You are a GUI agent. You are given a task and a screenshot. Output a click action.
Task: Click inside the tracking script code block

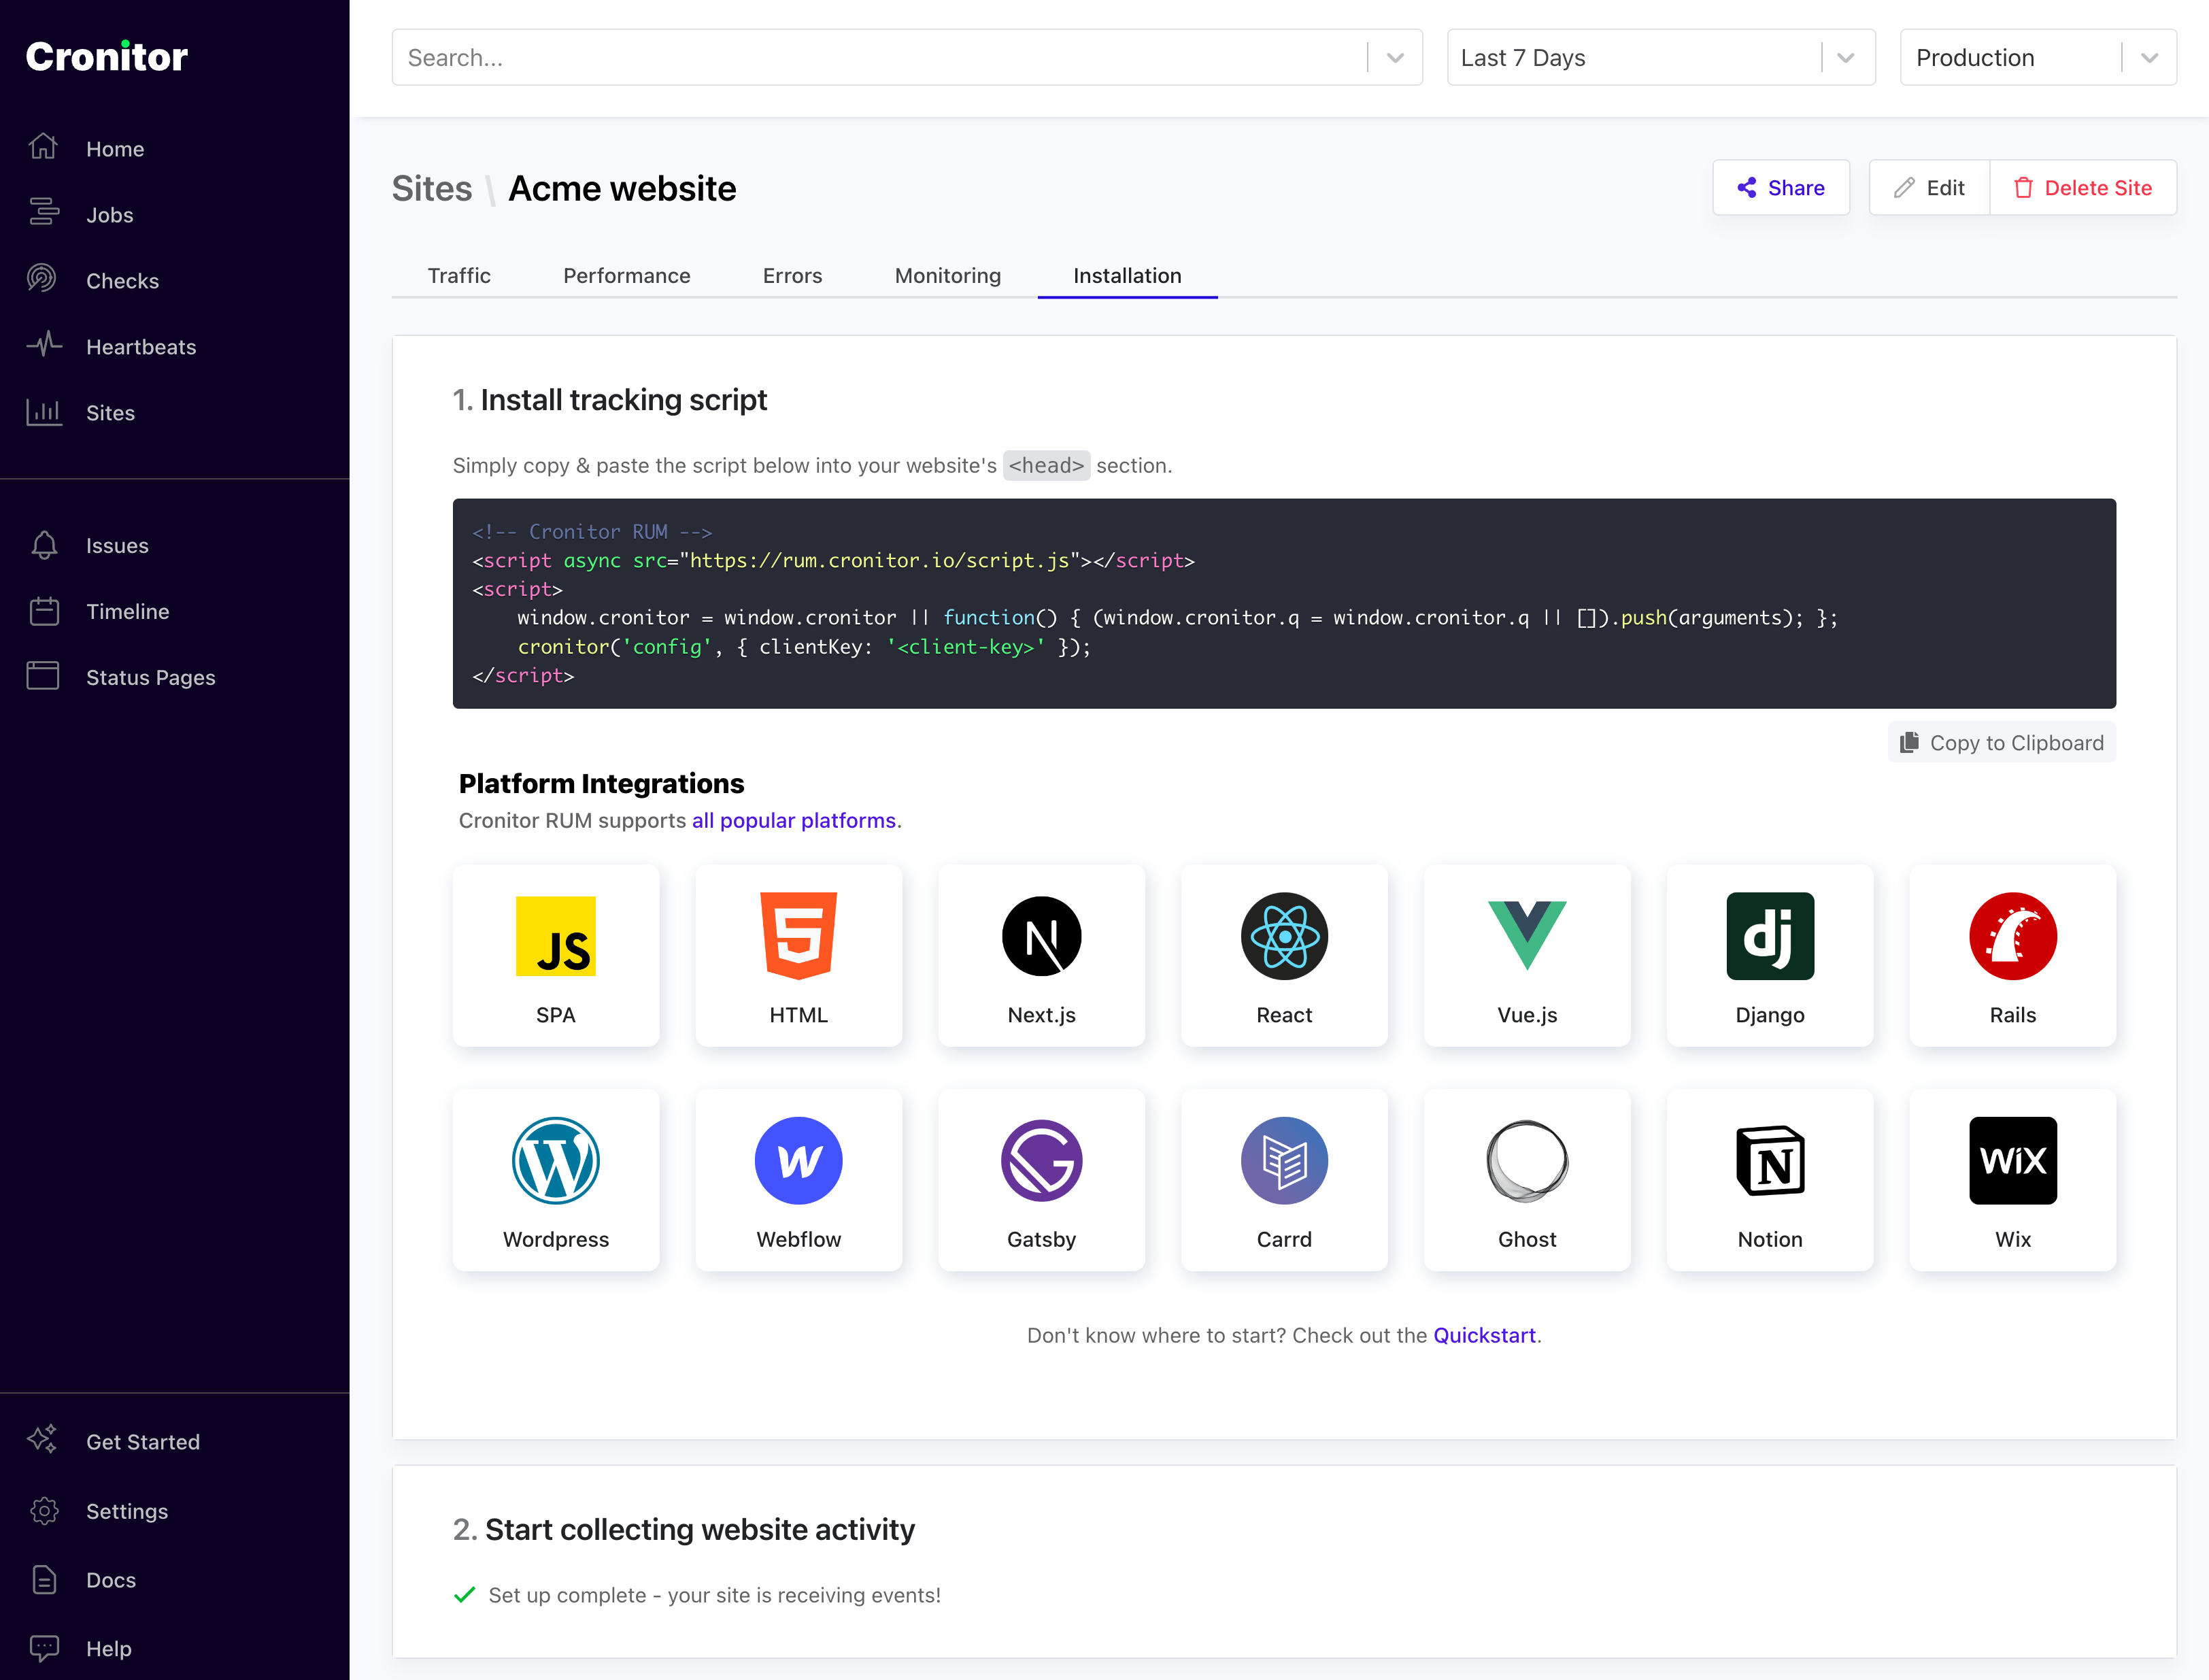(x=1284, y=604)
